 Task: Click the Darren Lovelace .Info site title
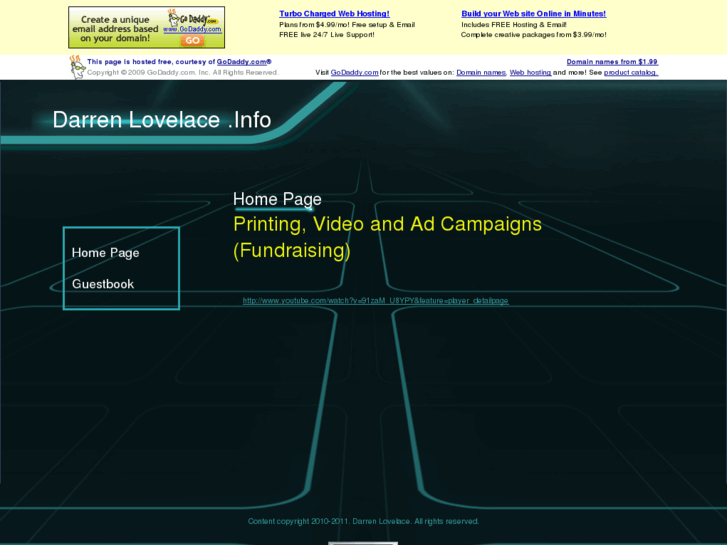[x=162, y=120]
